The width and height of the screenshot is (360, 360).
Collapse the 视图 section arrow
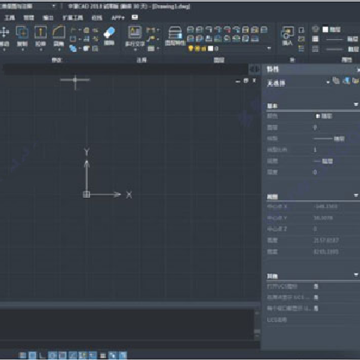356,196
